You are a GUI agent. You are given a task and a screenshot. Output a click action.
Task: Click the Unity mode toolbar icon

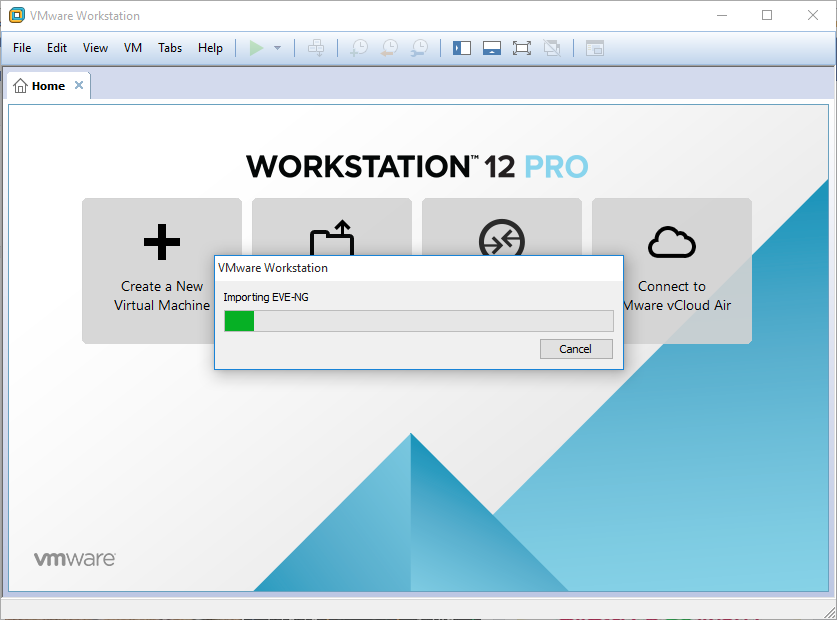[x=552, y=48]
